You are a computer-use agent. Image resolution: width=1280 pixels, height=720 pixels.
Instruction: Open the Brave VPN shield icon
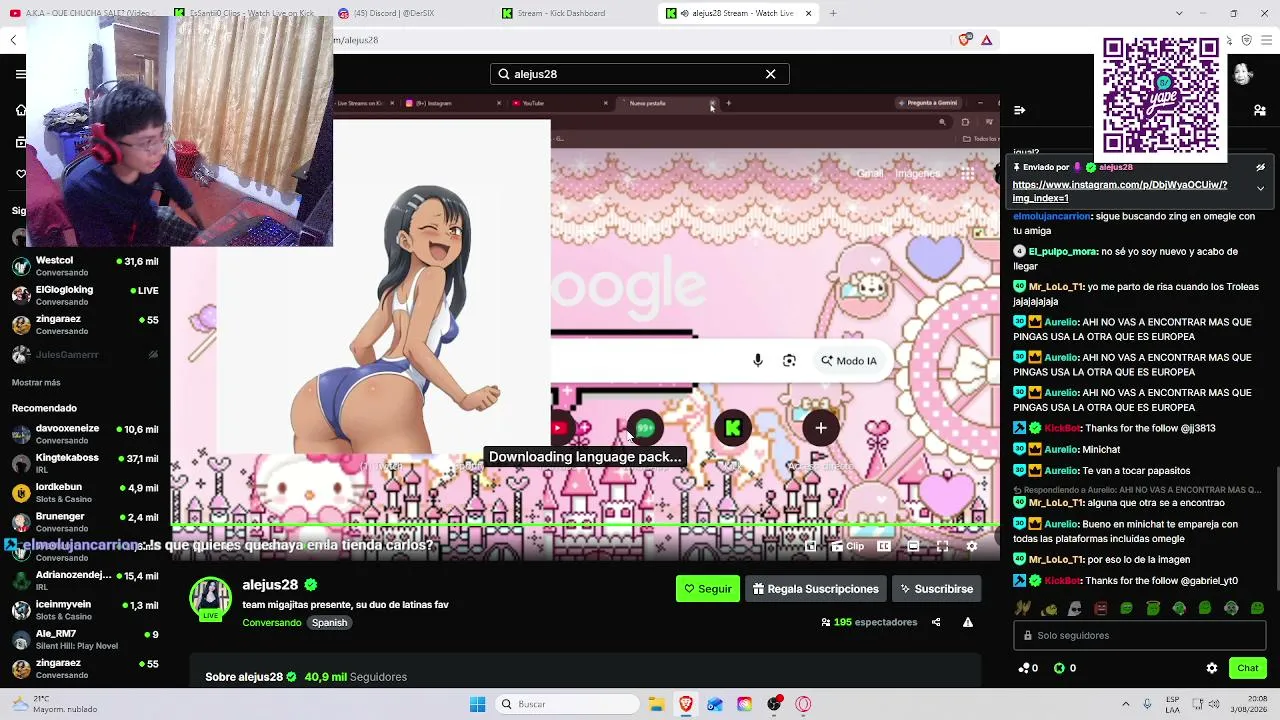pyautogui.click(x=1246, y=40)
